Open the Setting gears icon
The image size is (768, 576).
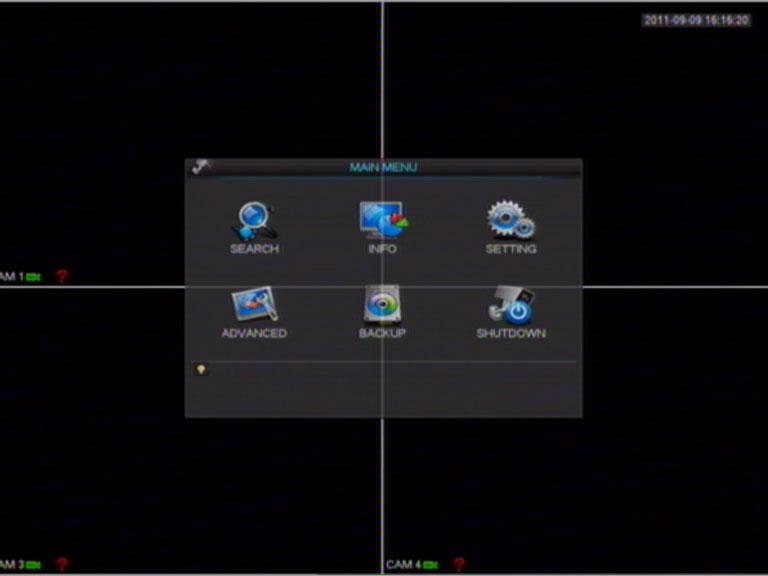[510, 221]
